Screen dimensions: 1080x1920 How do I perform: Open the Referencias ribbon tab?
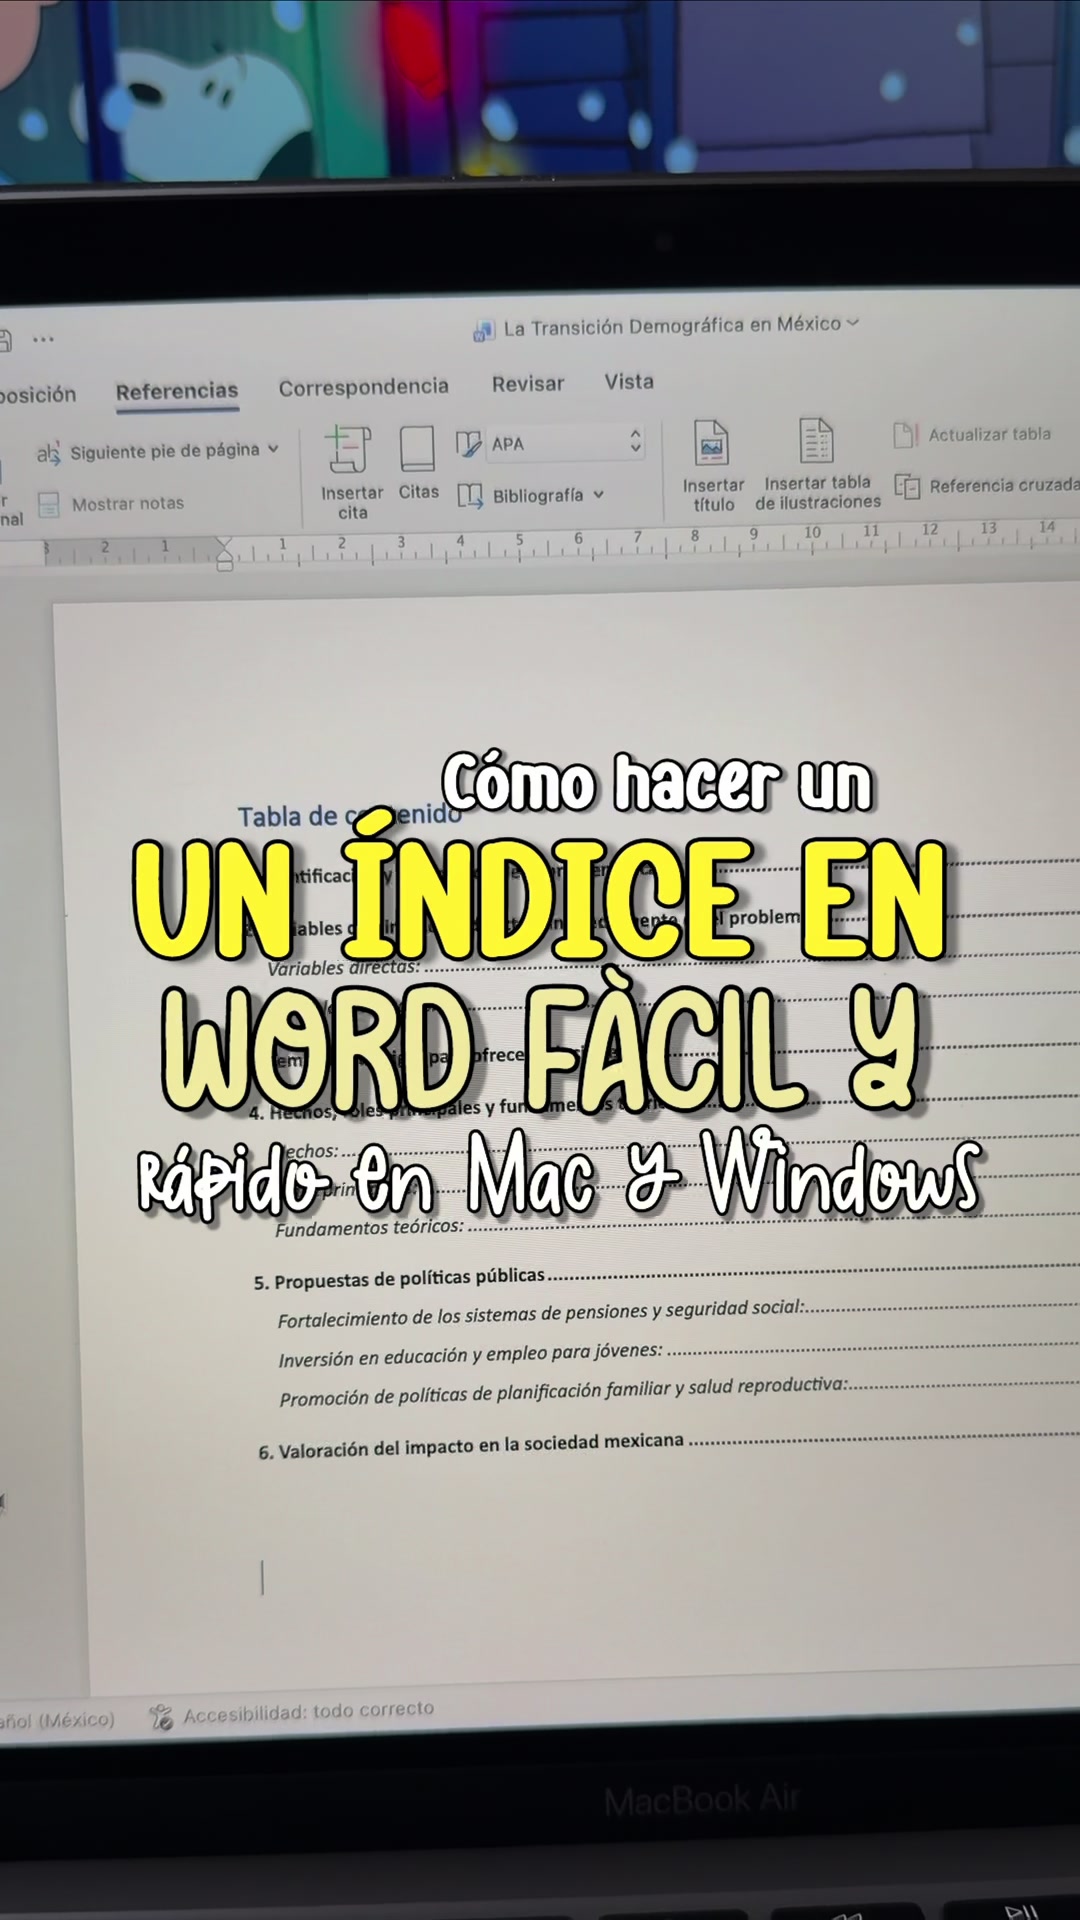coord(177,391)
